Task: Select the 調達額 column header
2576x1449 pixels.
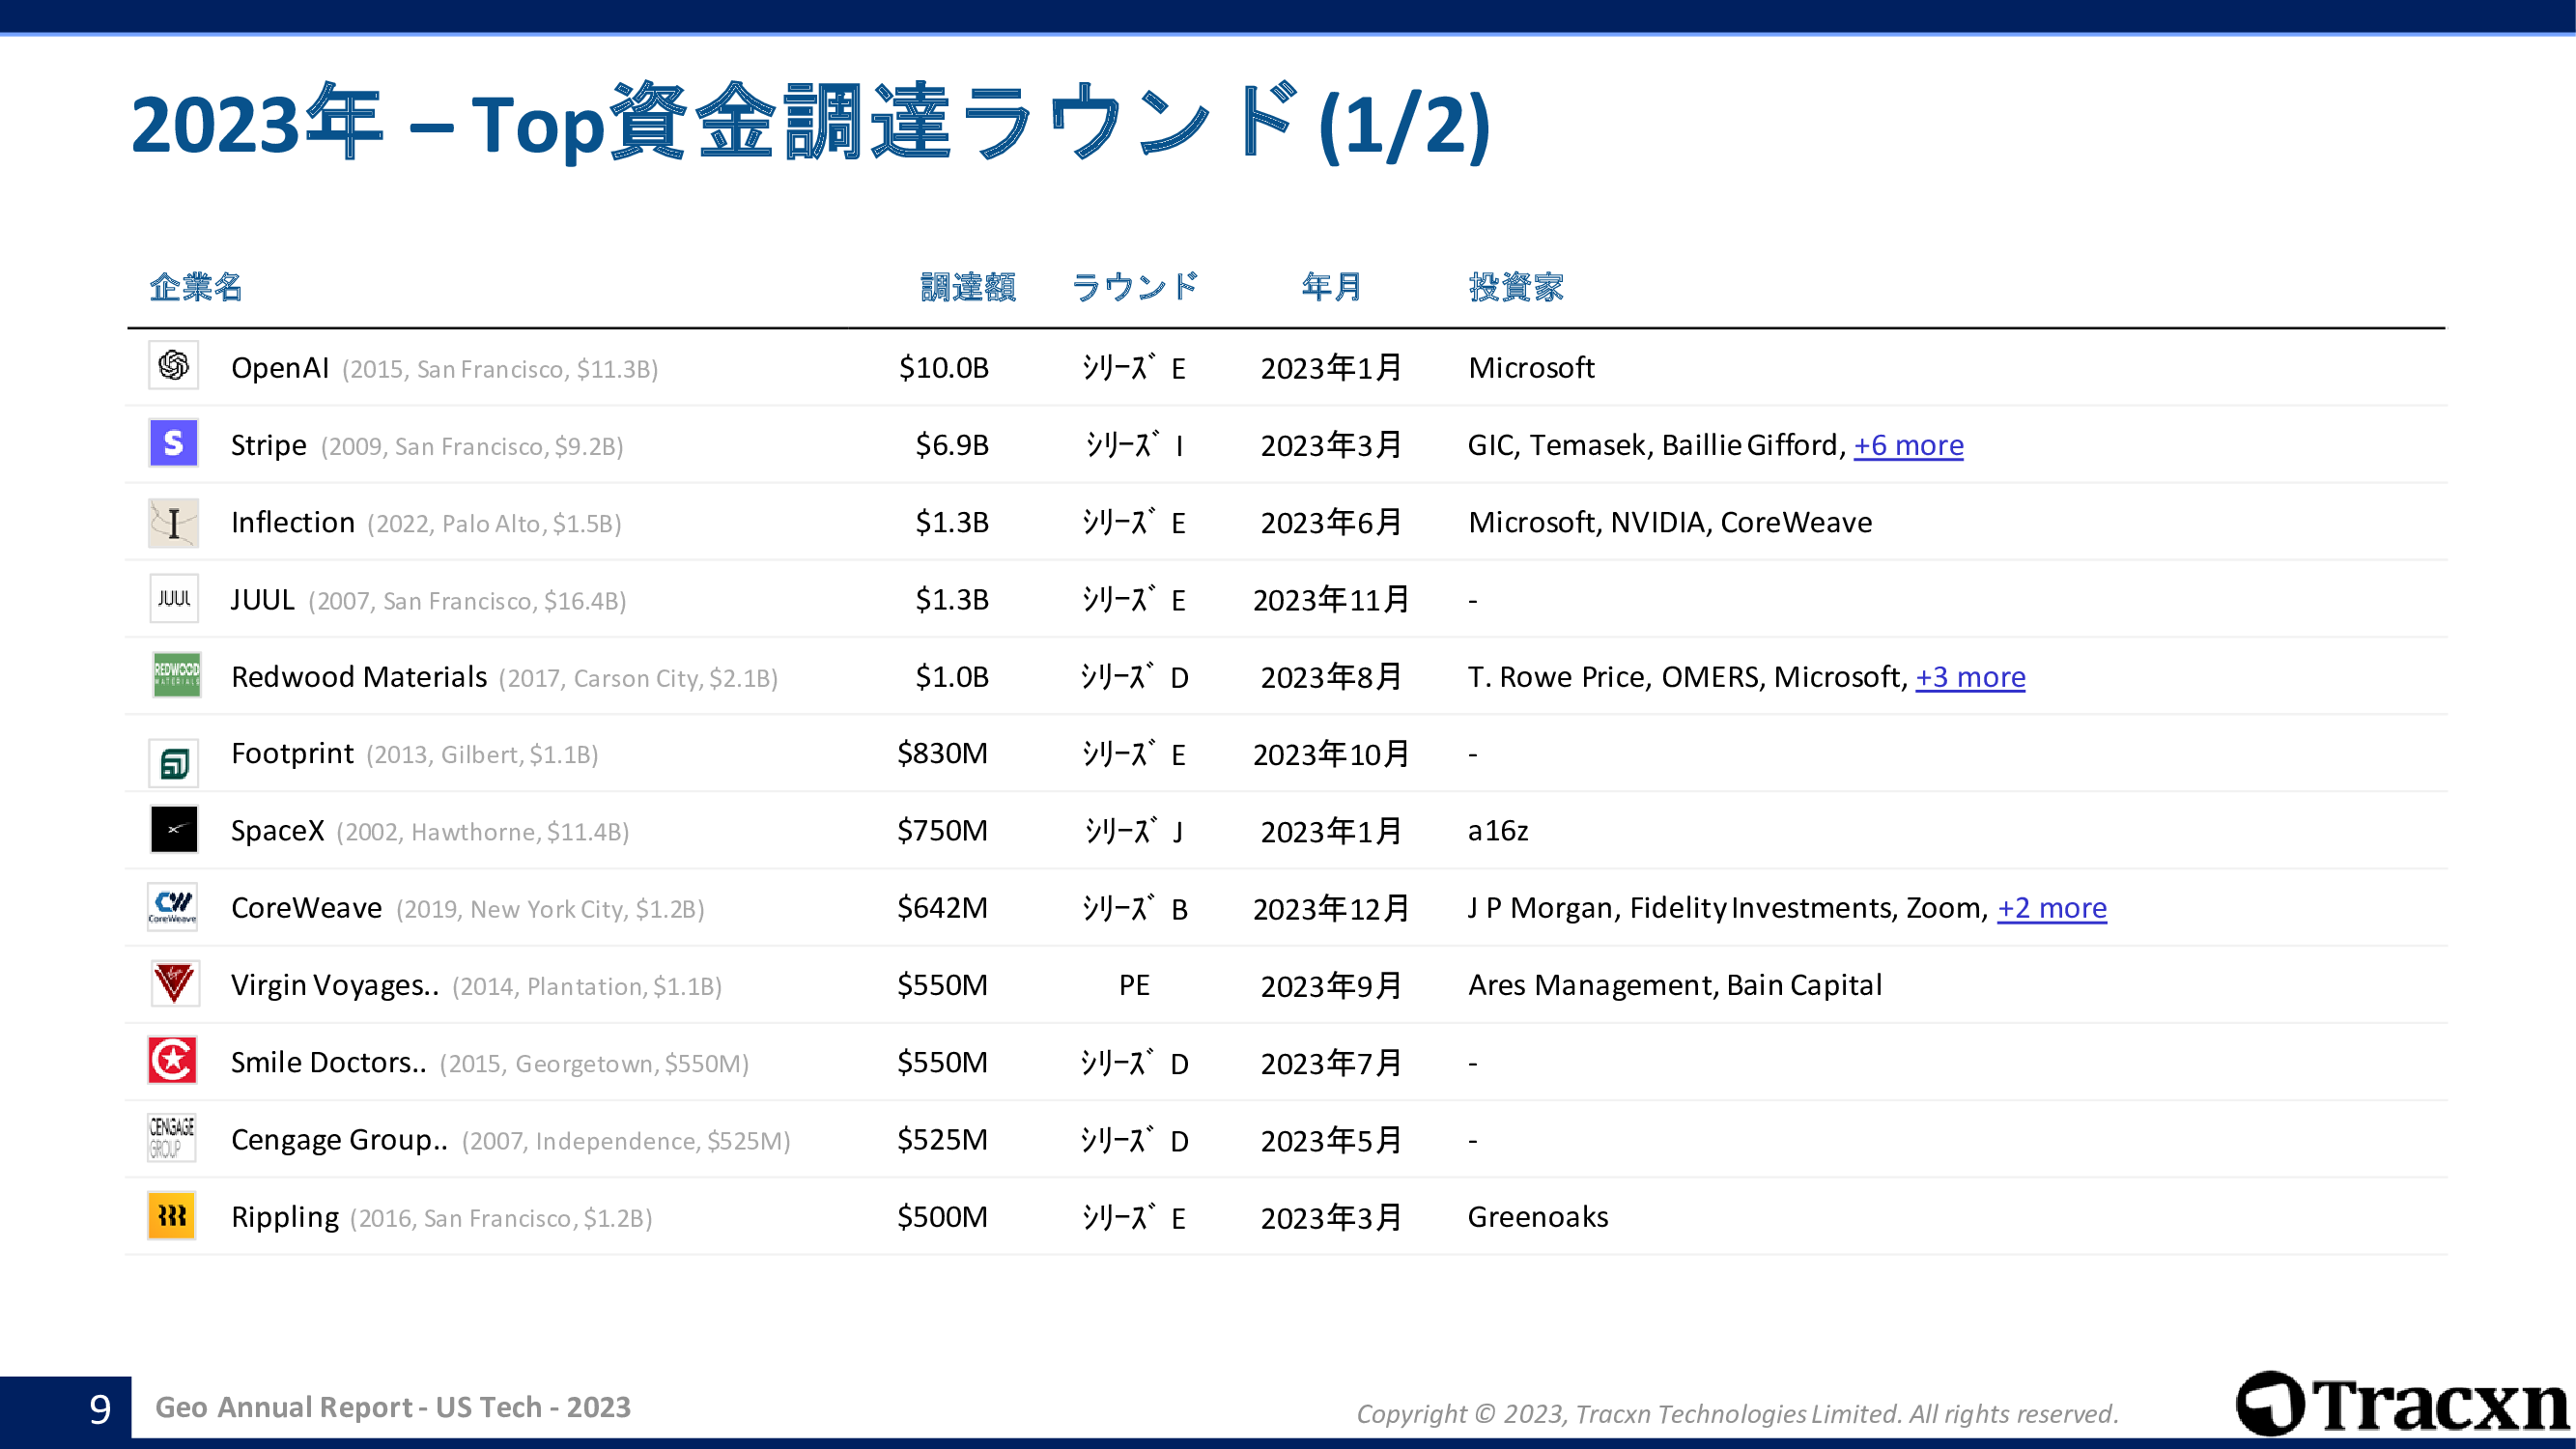Action: pos(968,287)
